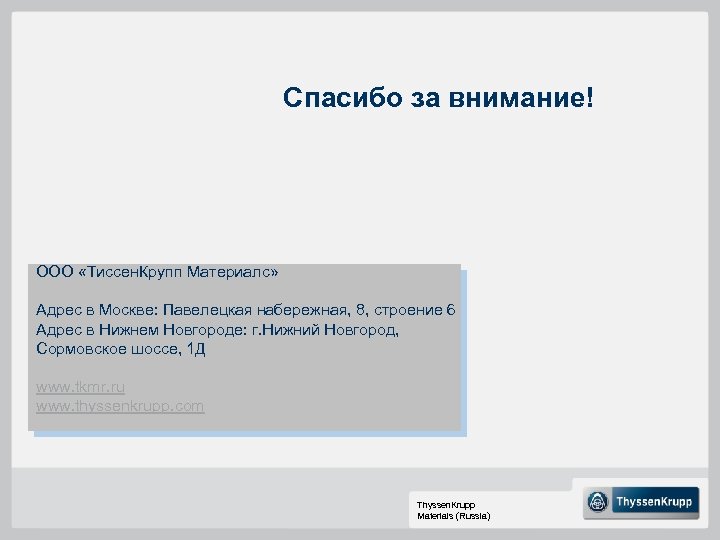
Task: Open the www.tkmr.ru link
Action: point(80,387)
